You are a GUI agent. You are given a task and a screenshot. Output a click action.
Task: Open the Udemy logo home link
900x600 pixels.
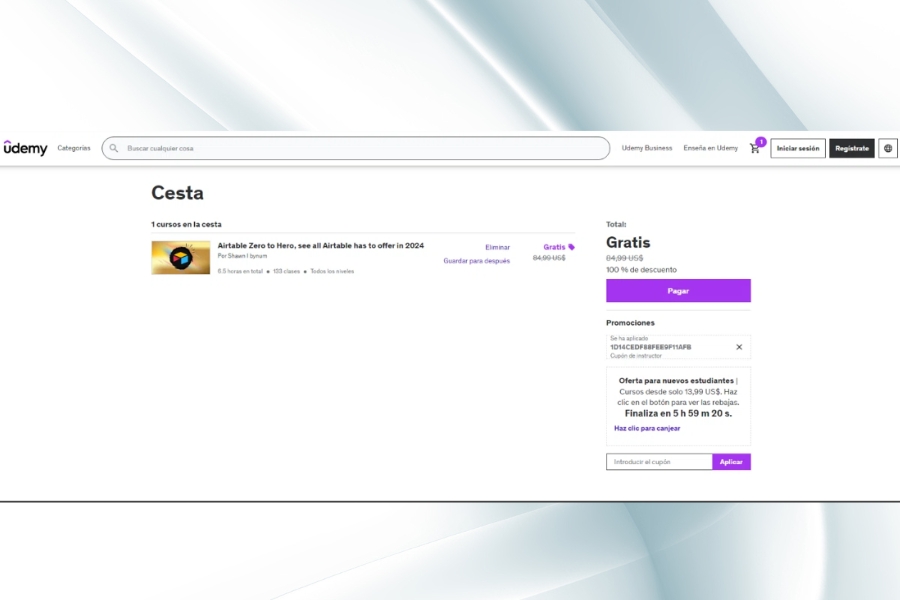pos(25,148)
